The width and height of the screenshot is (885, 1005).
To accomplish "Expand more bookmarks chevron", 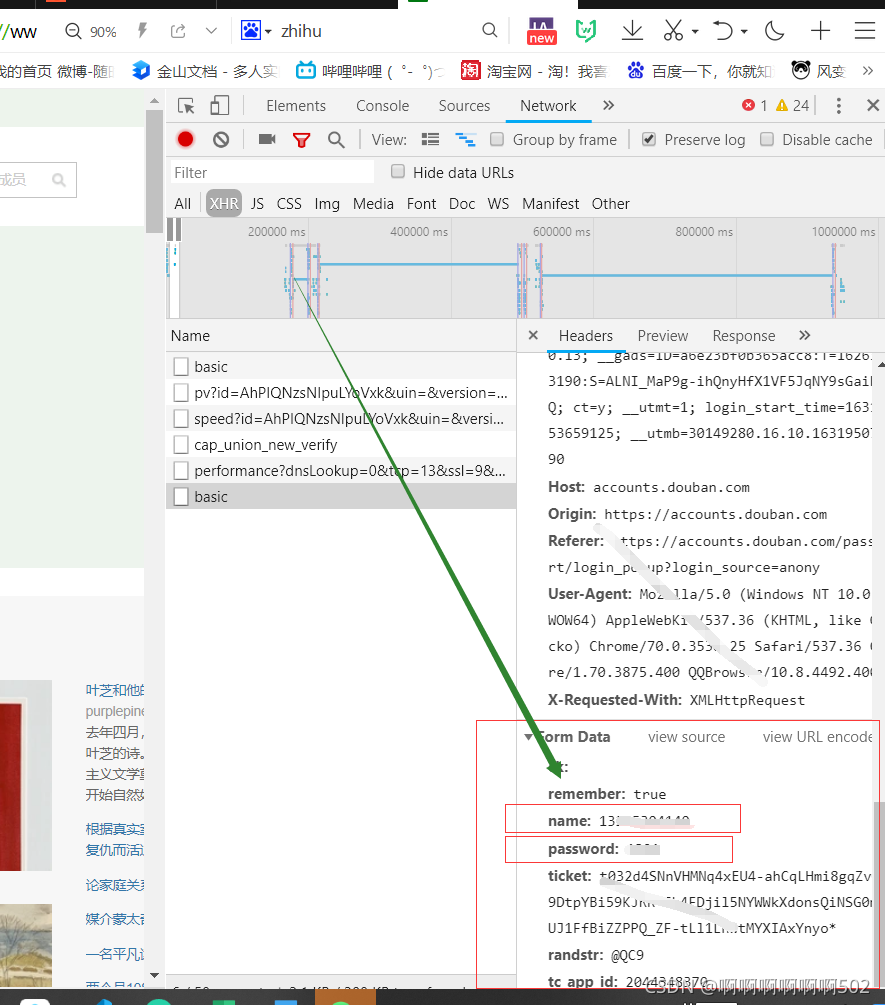I will click(868, 71).
